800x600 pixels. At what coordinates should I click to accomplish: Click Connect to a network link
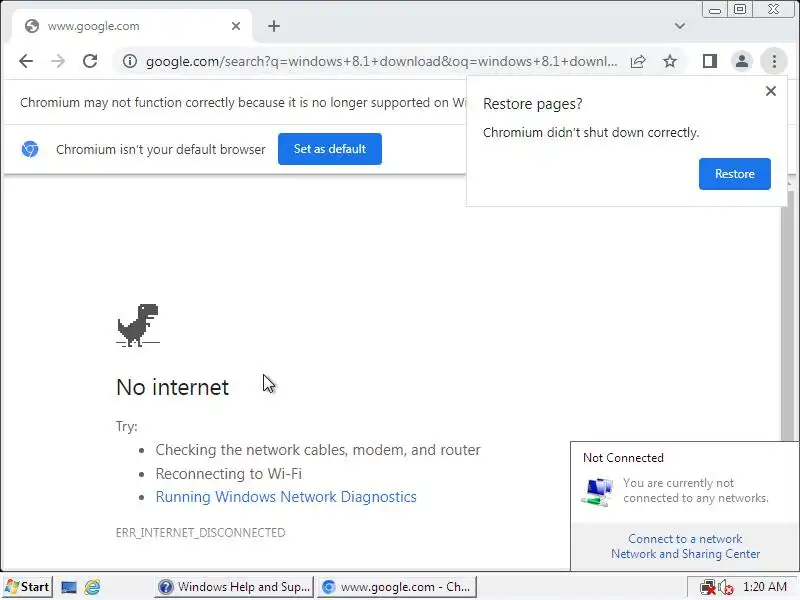point(685,539)
